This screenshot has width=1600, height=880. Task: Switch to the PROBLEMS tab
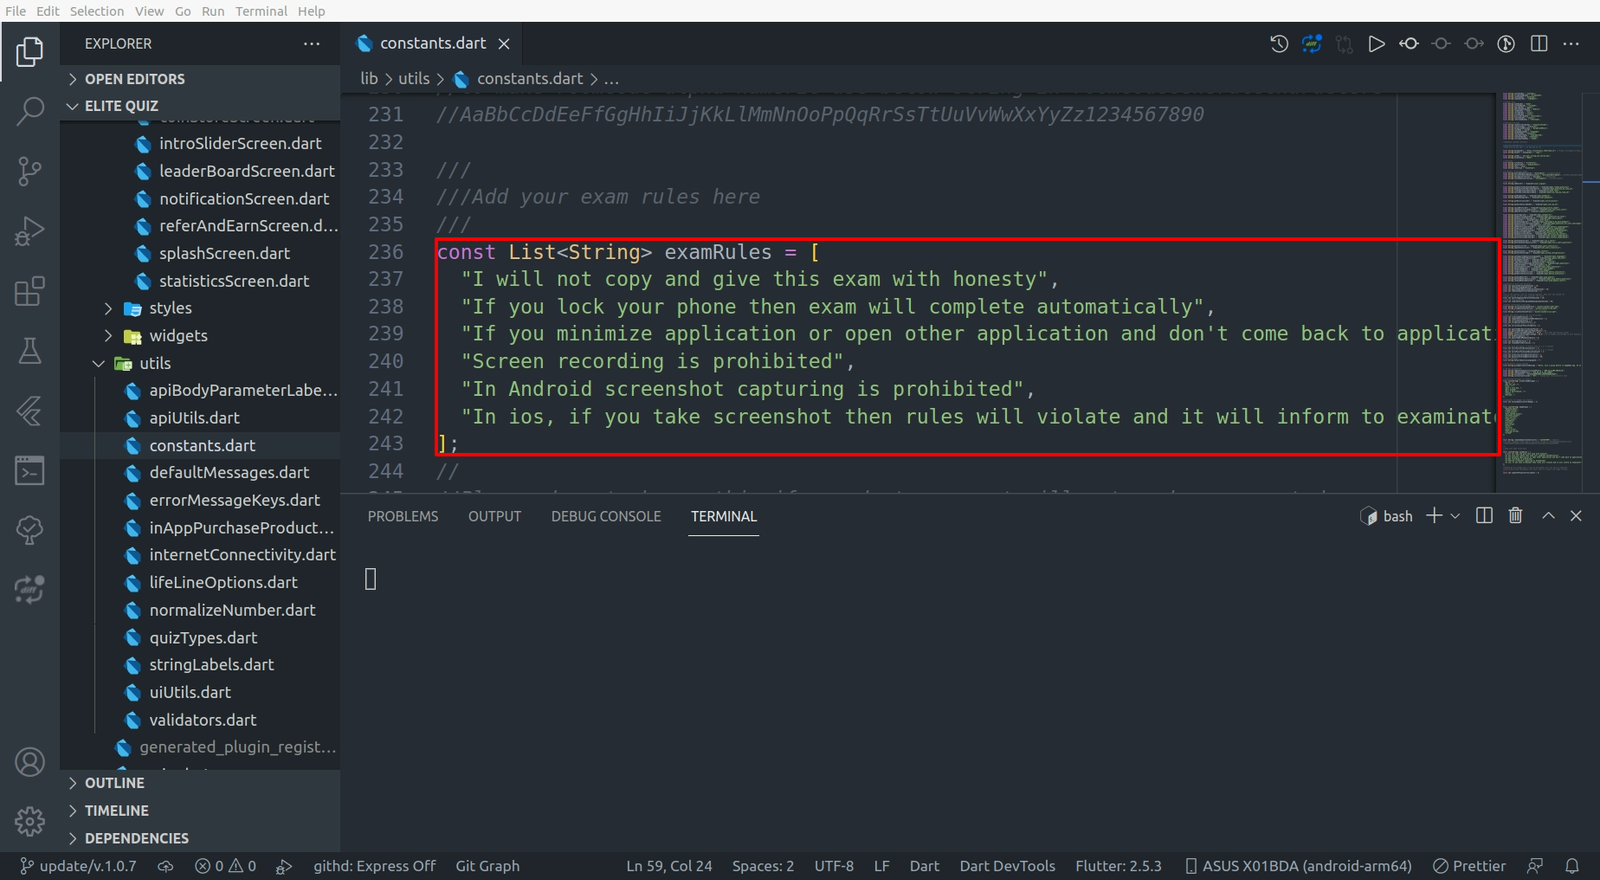point(402,516)
